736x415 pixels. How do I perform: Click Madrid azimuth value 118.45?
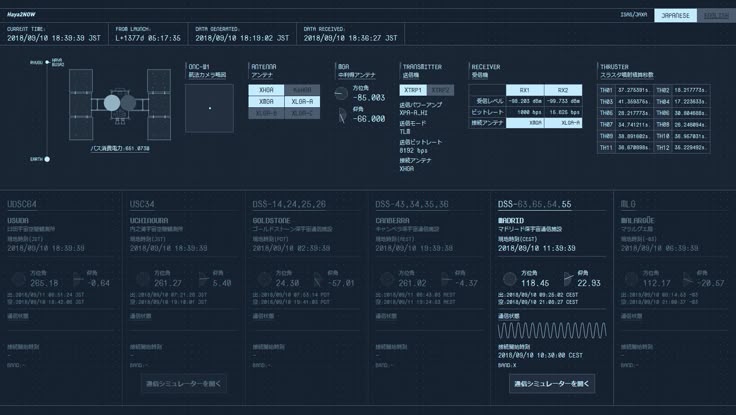click(x=535, y=283)
